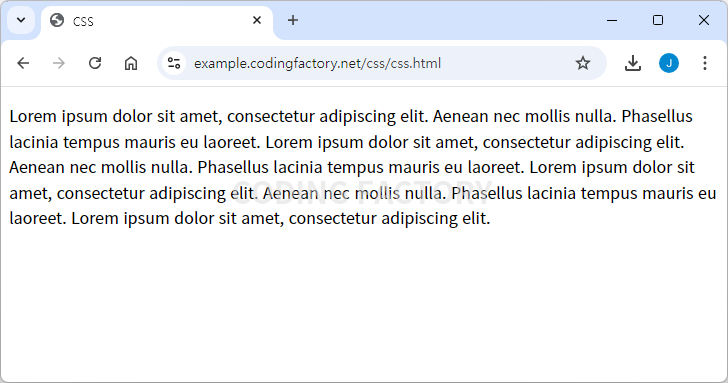Open a new tab with plus button
Viewport: 728px width, 383px height.
coord(292,20)
